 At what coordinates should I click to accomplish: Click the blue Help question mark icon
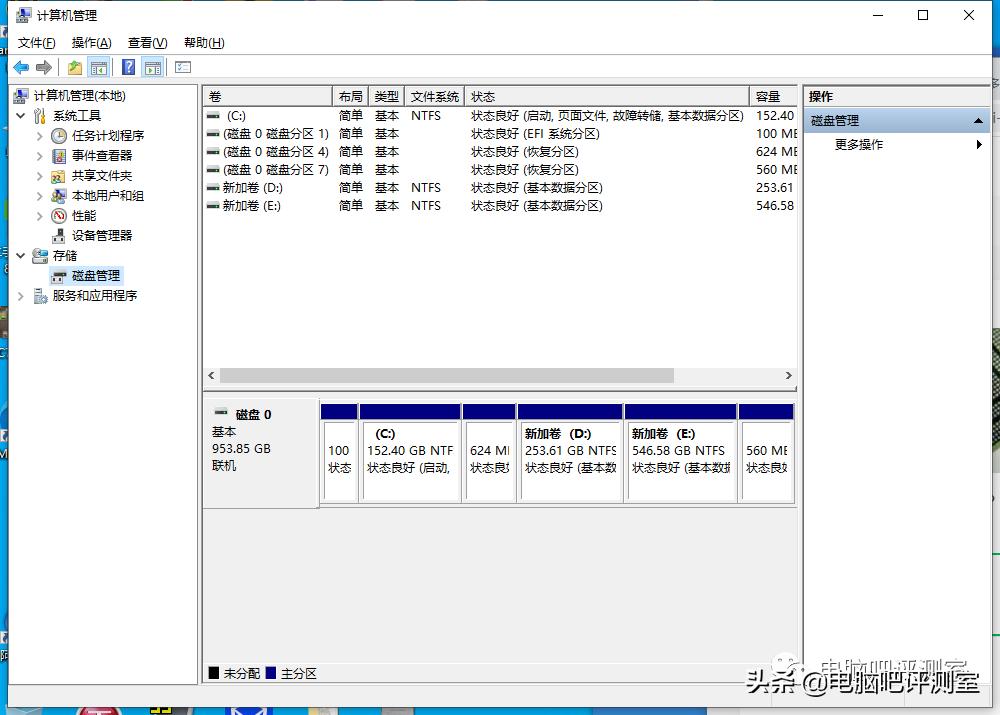coord(128,67)
